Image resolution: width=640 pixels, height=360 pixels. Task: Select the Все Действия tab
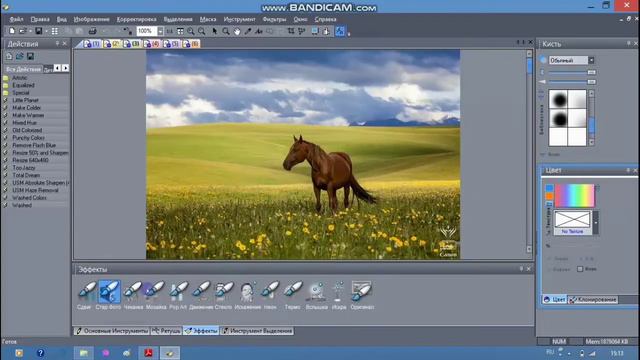point(24,69)
